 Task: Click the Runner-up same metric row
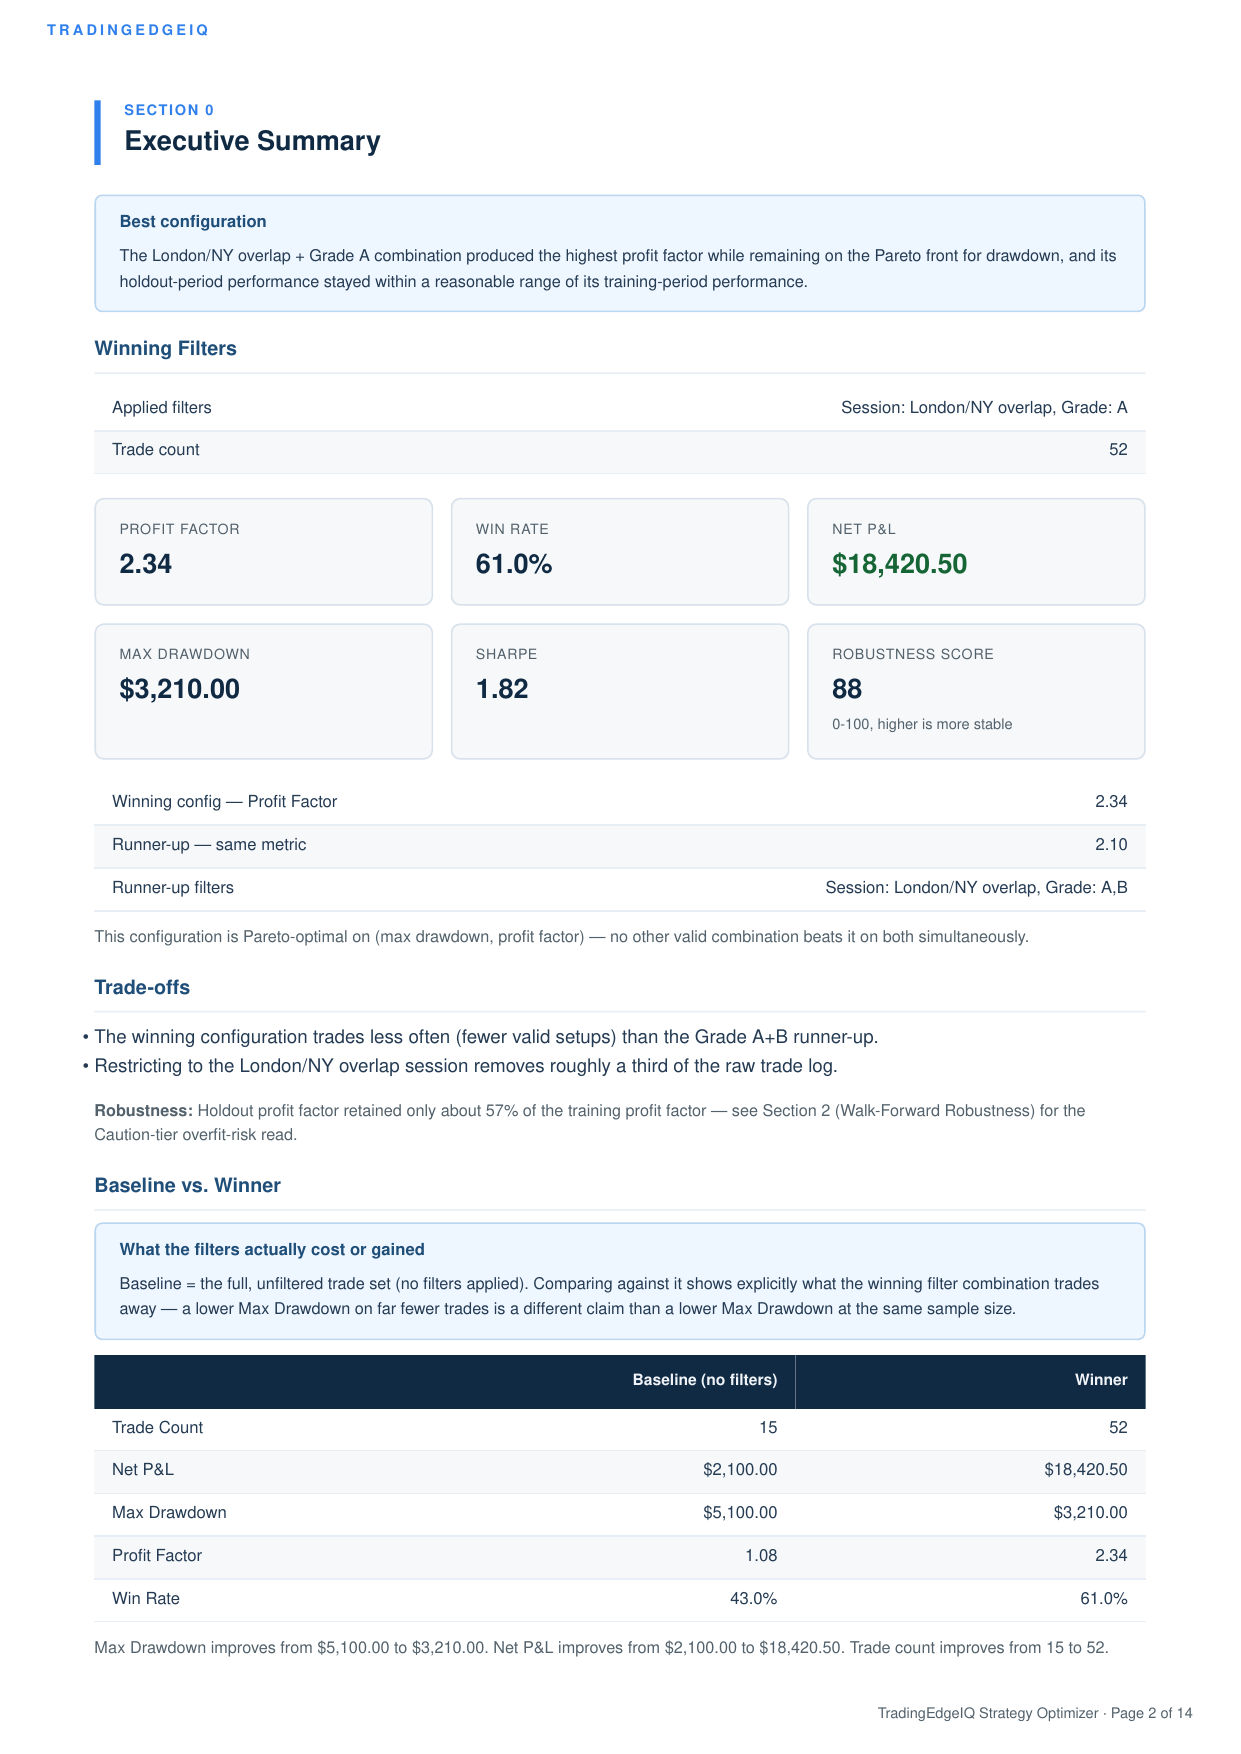(x=620, y=846)
